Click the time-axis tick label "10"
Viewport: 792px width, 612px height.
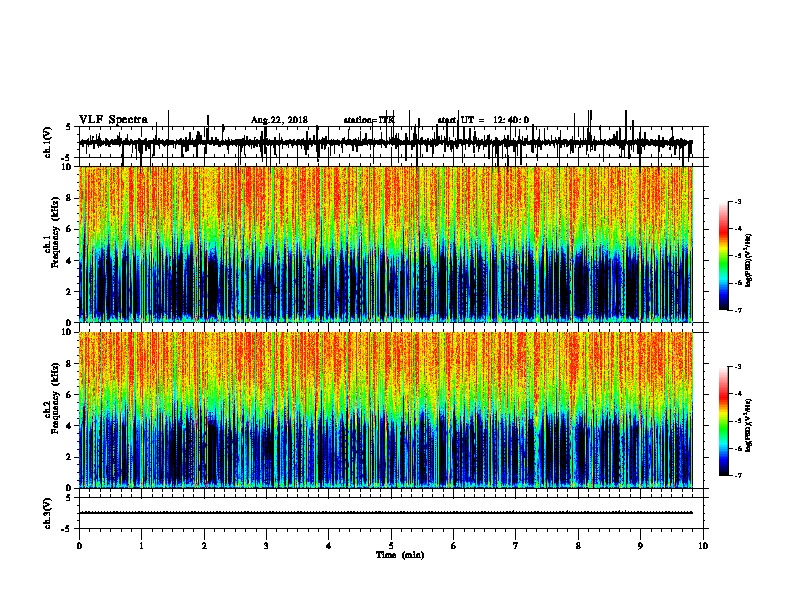click(x=703, y=546)
